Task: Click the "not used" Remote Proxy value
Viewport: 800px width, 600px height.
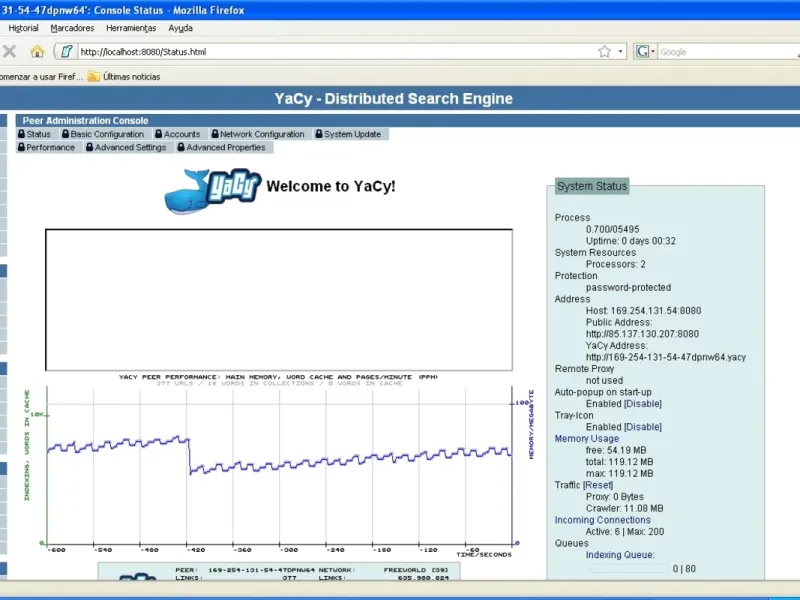Action: [605, 381]
